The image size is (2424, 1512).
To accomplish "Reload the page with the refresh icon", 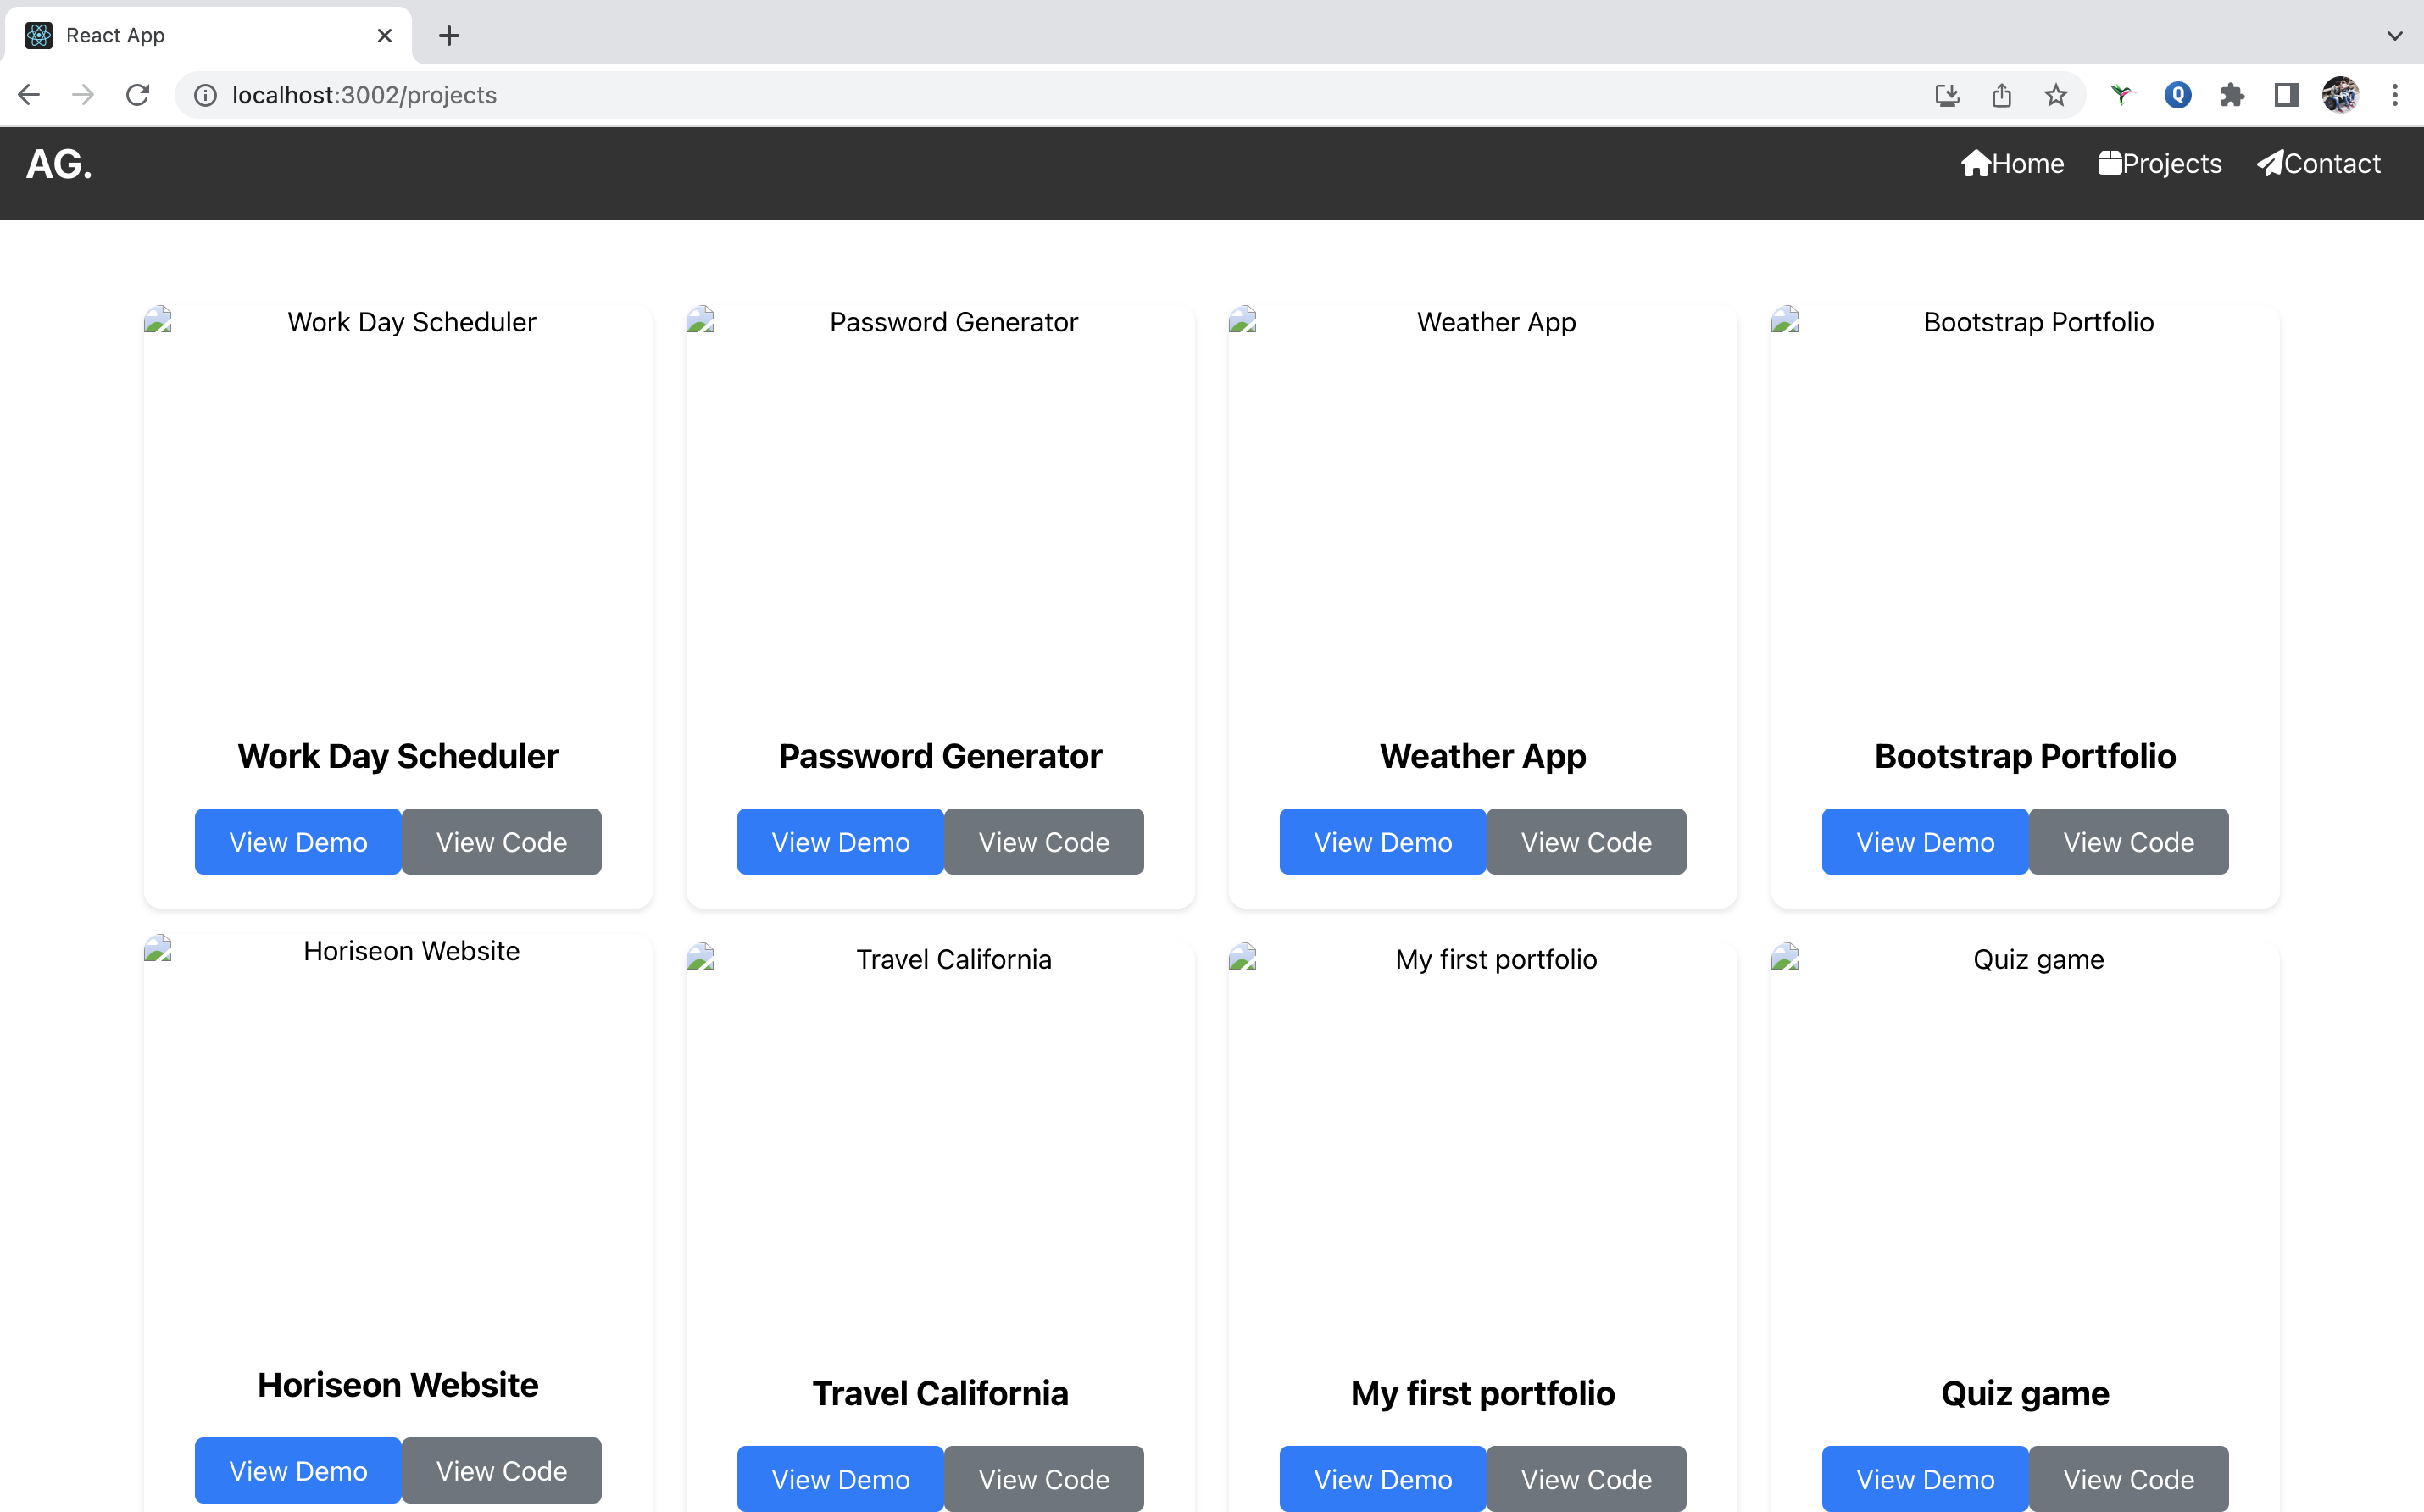I will 138,95.
